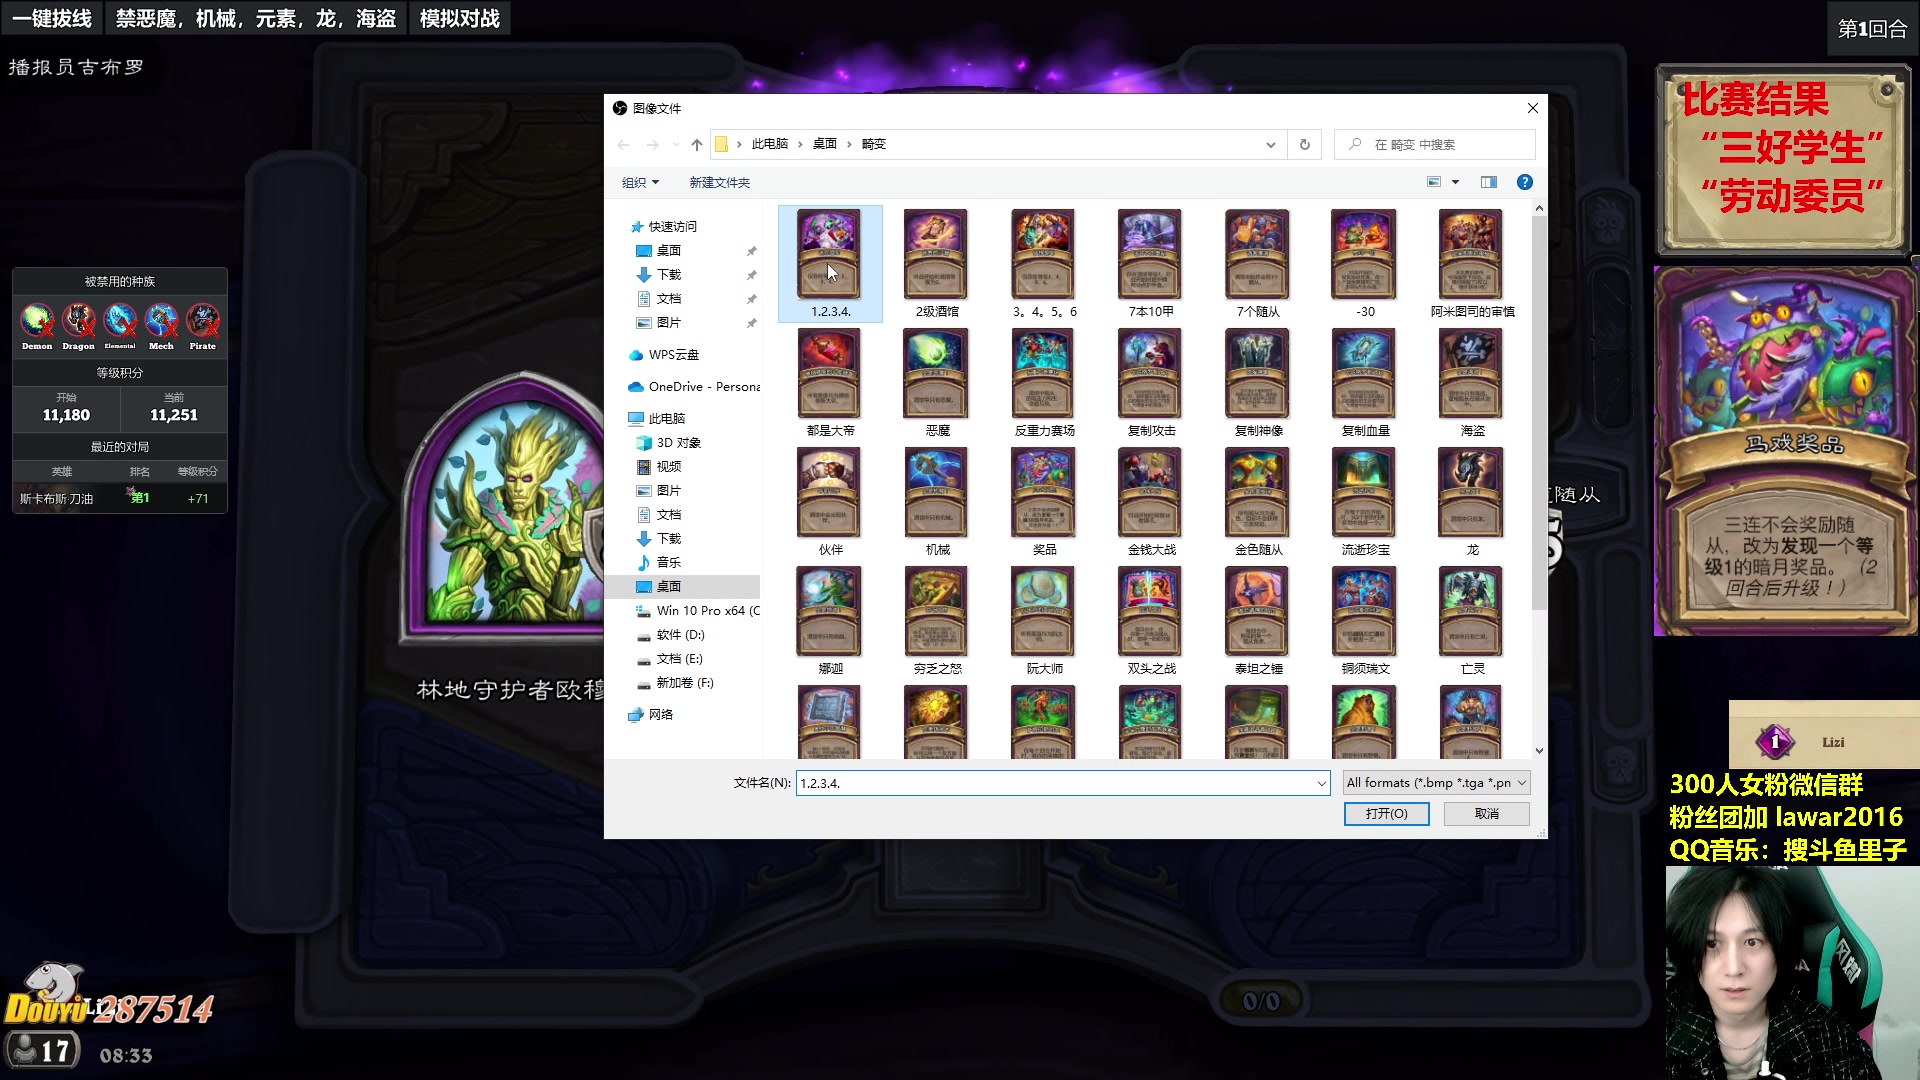Screen dimensions: 1920x1080
Task: Select the 机械 image file
Action: pos(937,501)
